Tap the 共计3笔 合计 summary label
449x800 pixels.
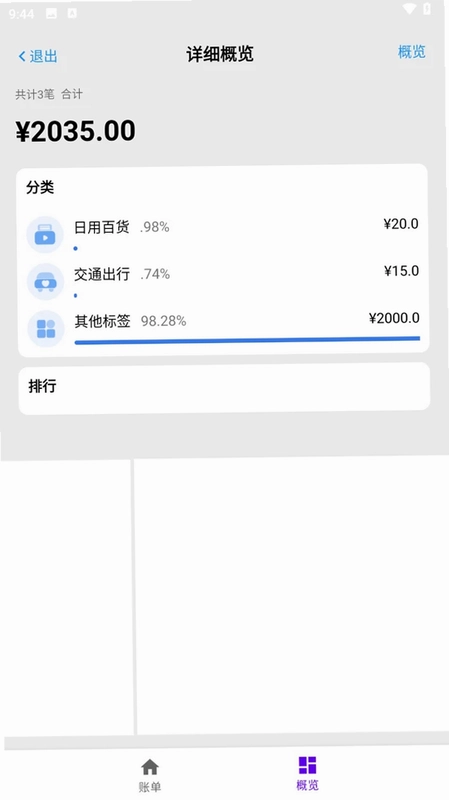pos(49,94)
